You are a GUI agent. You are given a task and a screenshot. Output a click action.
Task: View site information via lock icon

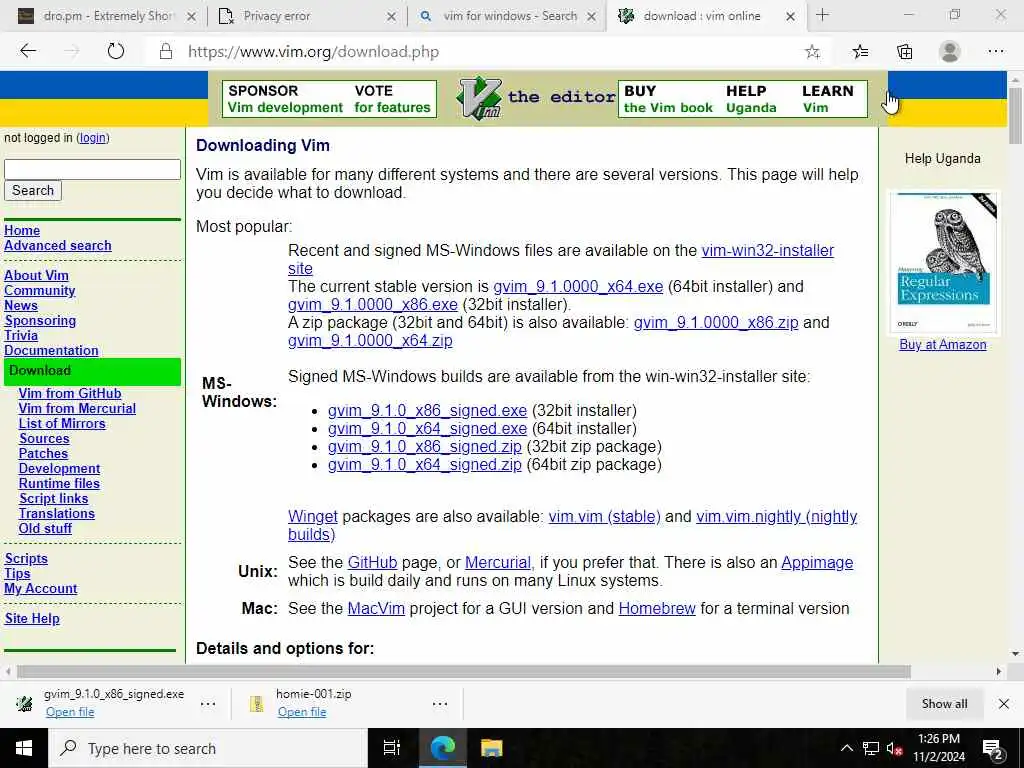[x=166, y=52]
